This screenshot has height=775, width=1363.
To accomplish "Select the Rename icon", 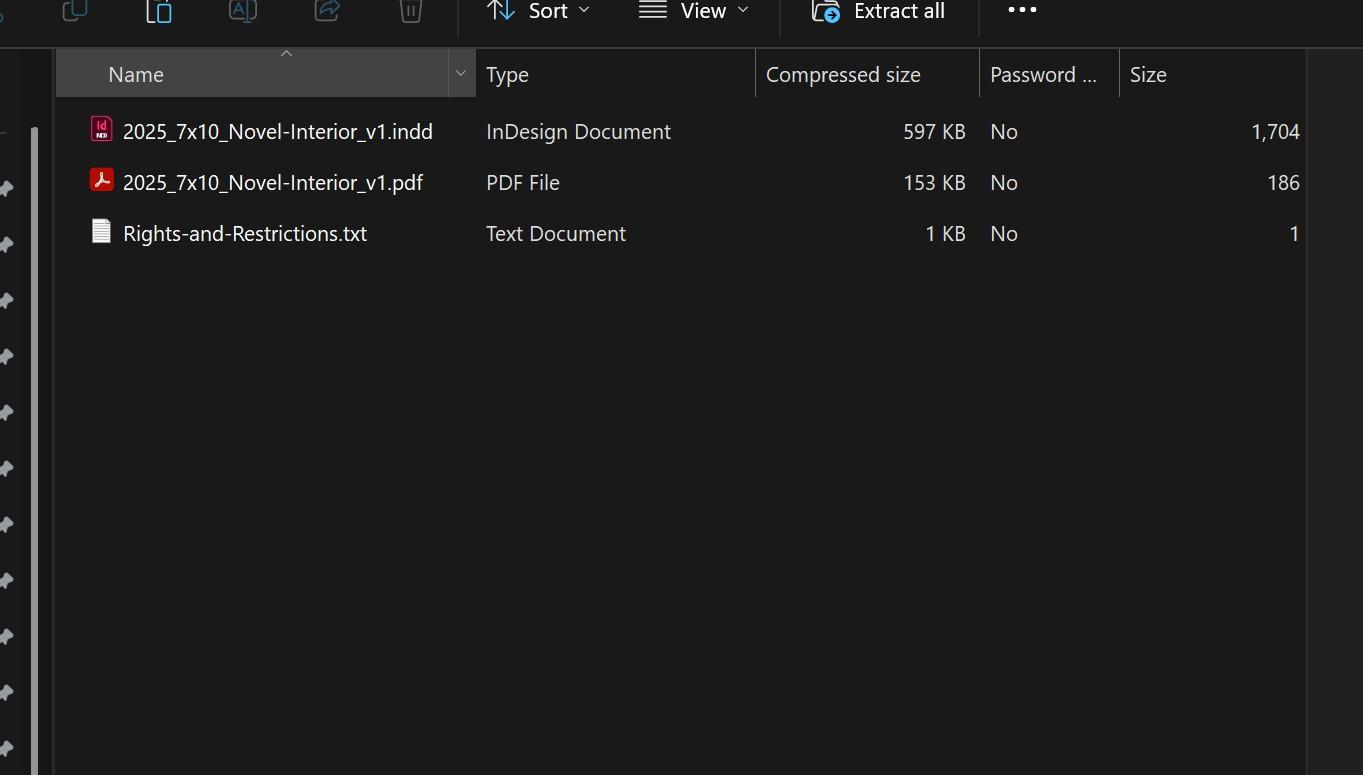I will tap(243, 12).
